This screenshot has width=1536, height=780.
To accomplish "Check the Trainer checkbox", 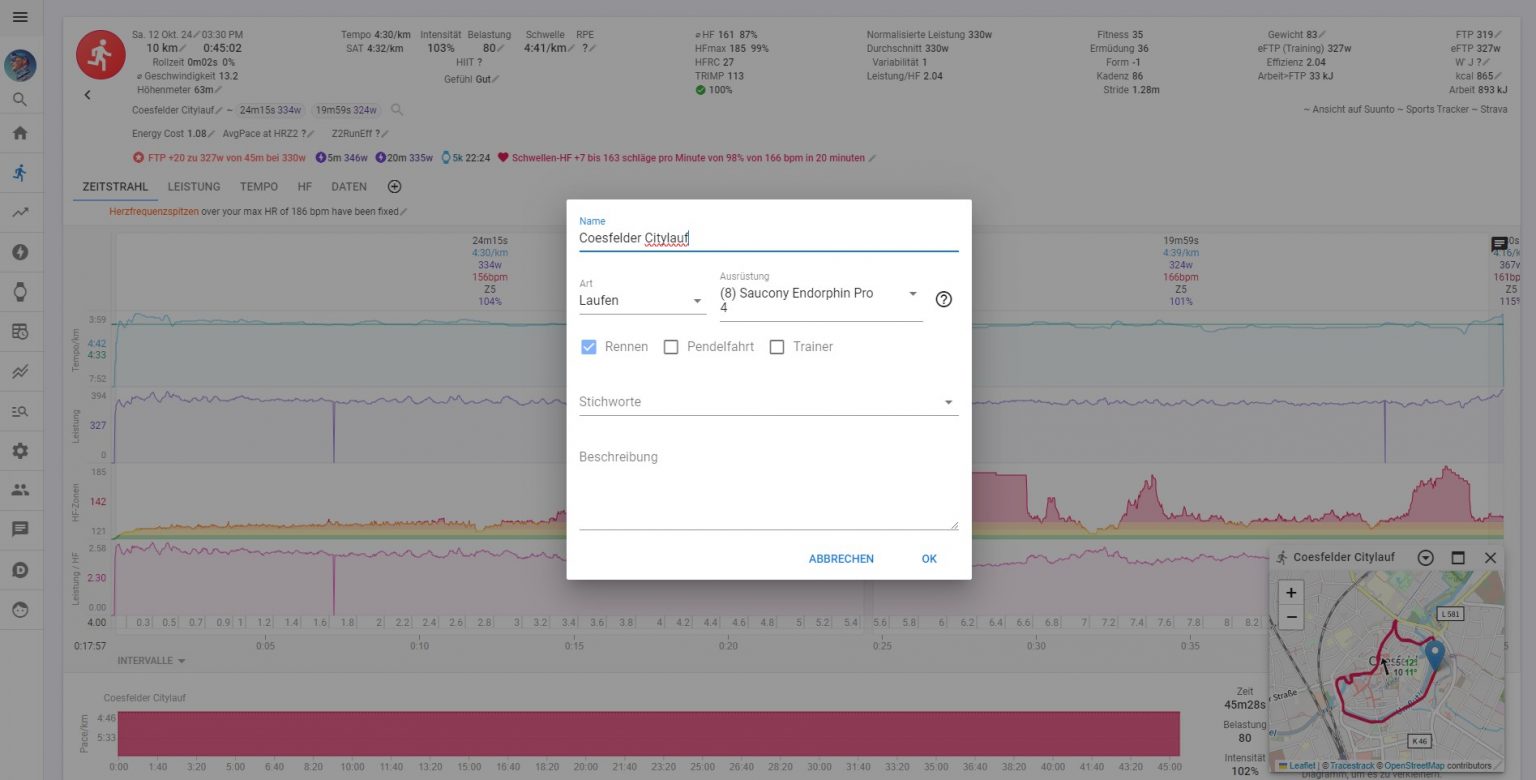I will tap(777, 346).
